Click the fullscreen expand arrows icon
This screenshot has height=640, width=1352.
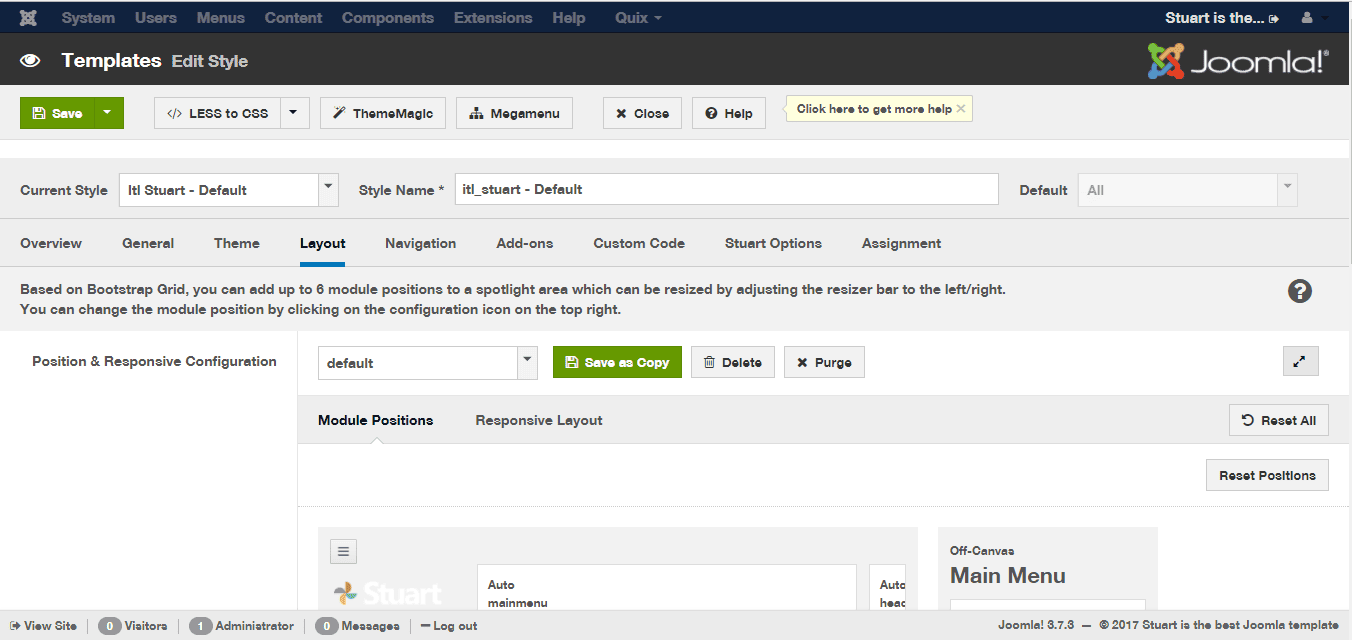[x=1300, y=362]
